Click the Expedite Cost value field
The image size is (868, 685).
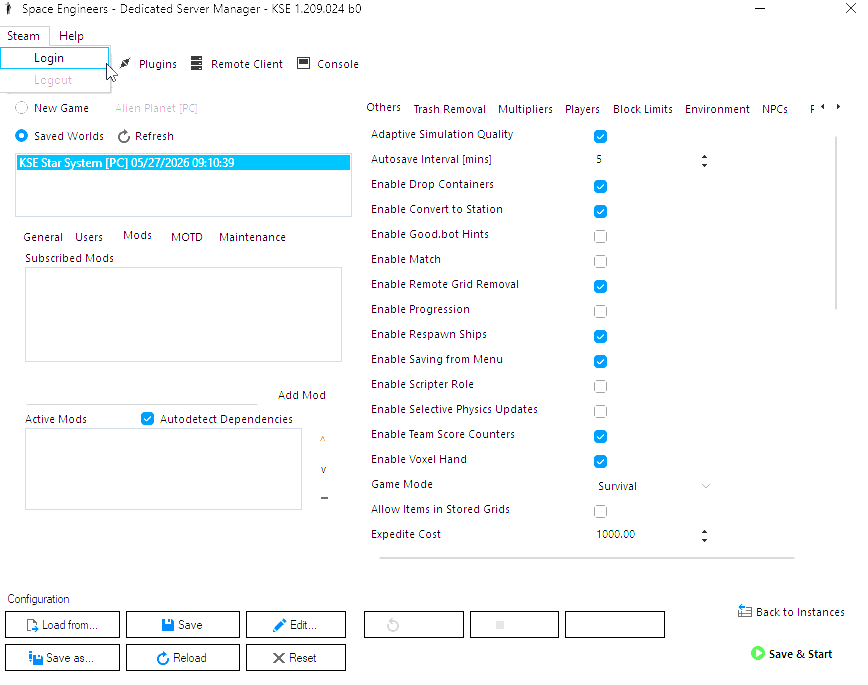(645, 534)
